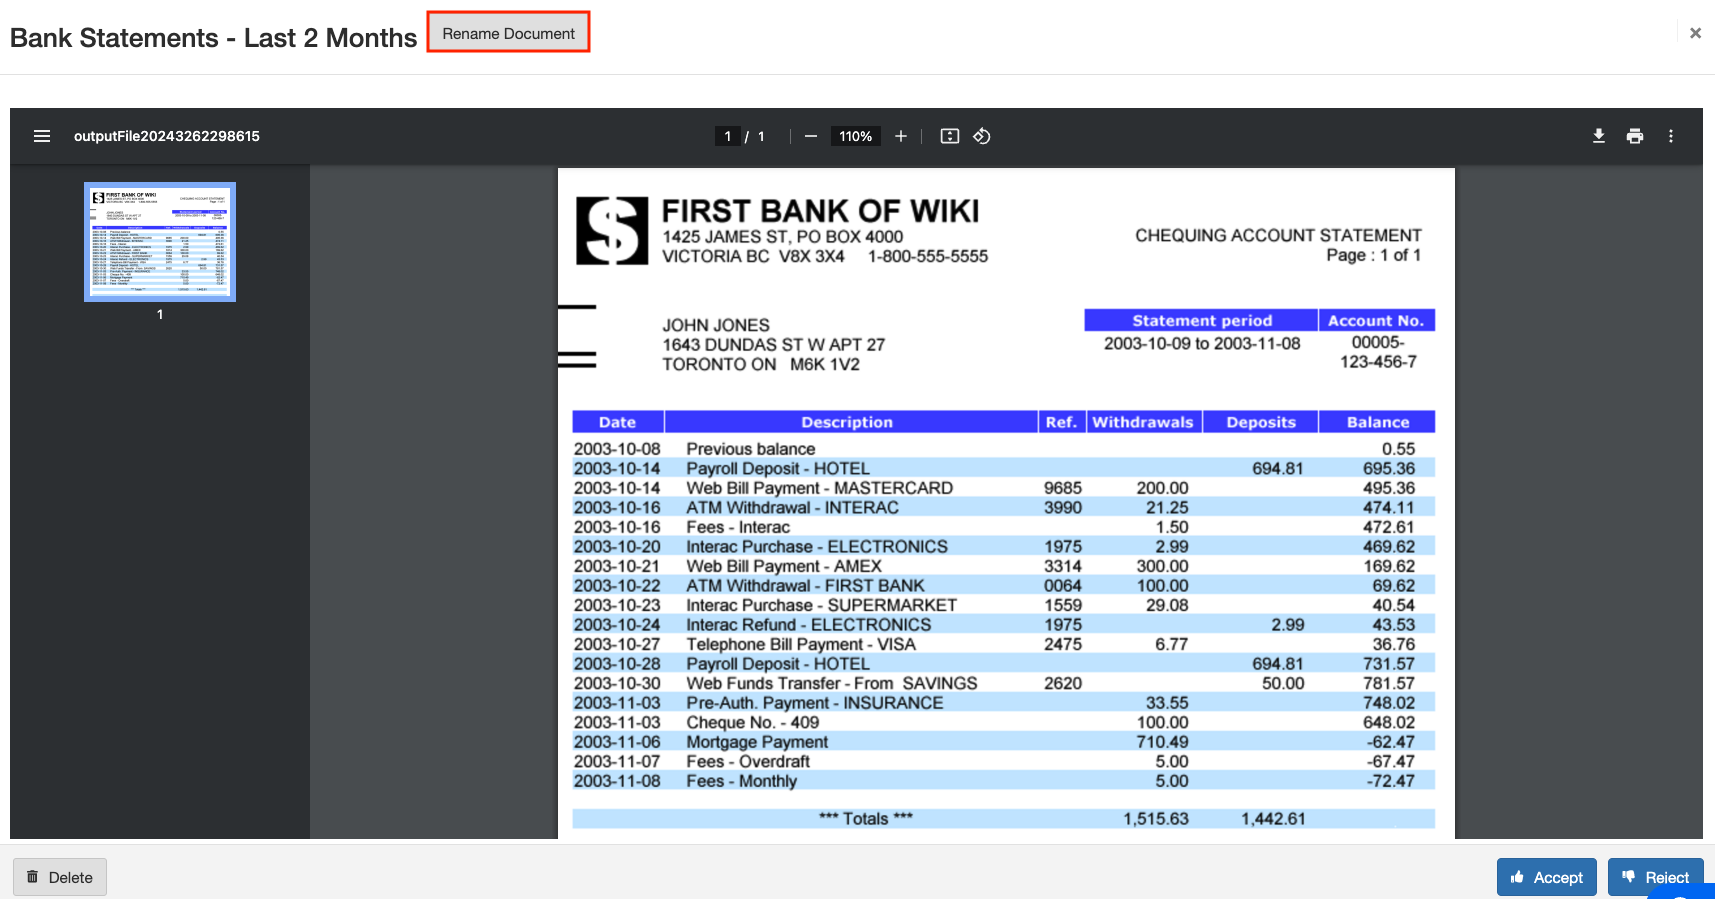
Task: Click the 1,442.61 total deposits value
Action: [1273, 818]
